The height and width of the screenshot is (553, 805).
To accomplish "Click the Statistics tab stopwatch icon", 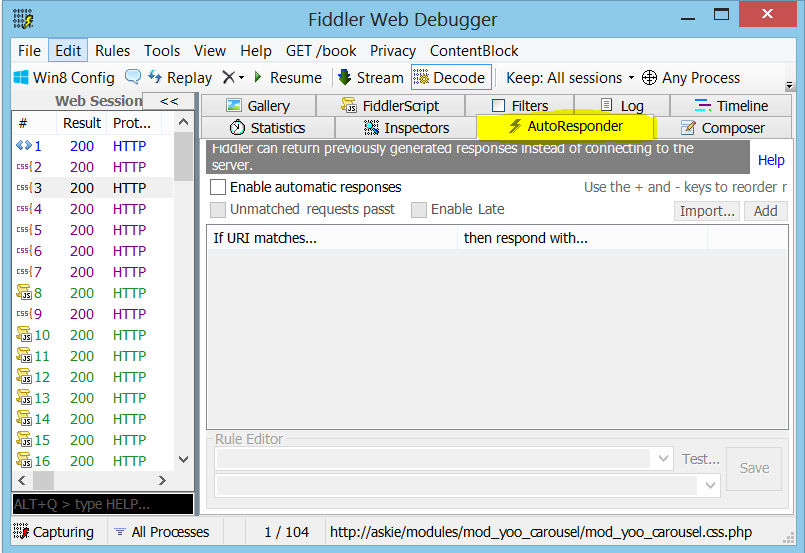I will click(237, 127).
